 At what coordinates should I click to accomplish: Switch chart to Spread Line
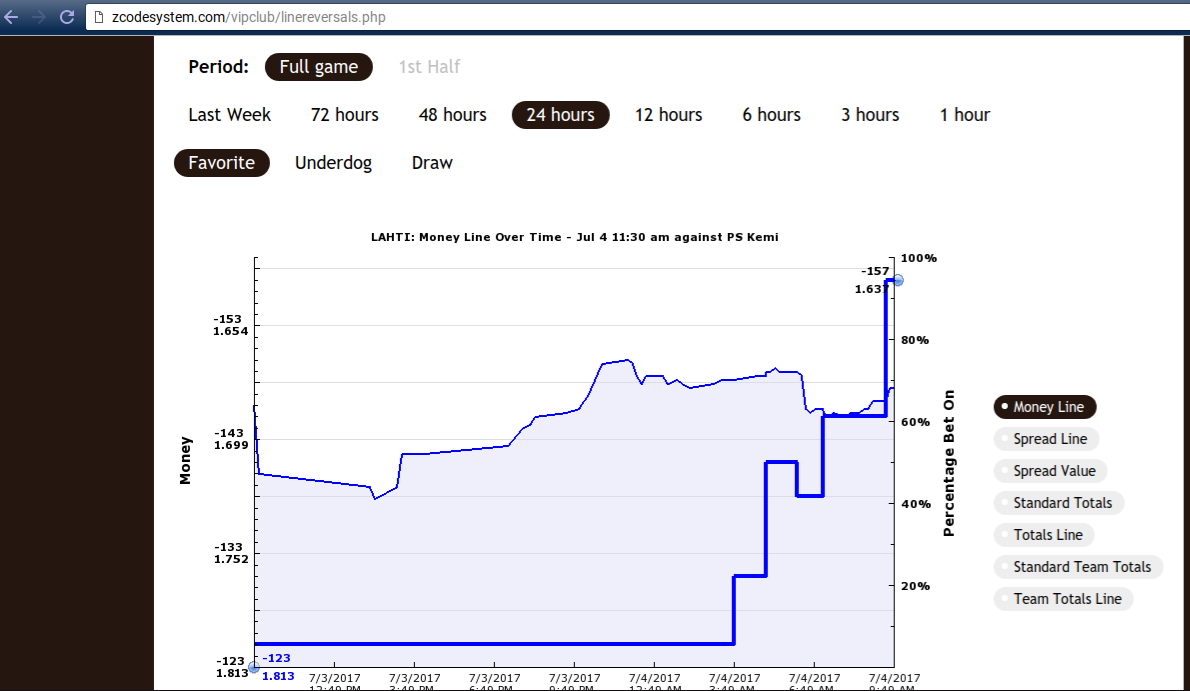[1046, 439]
